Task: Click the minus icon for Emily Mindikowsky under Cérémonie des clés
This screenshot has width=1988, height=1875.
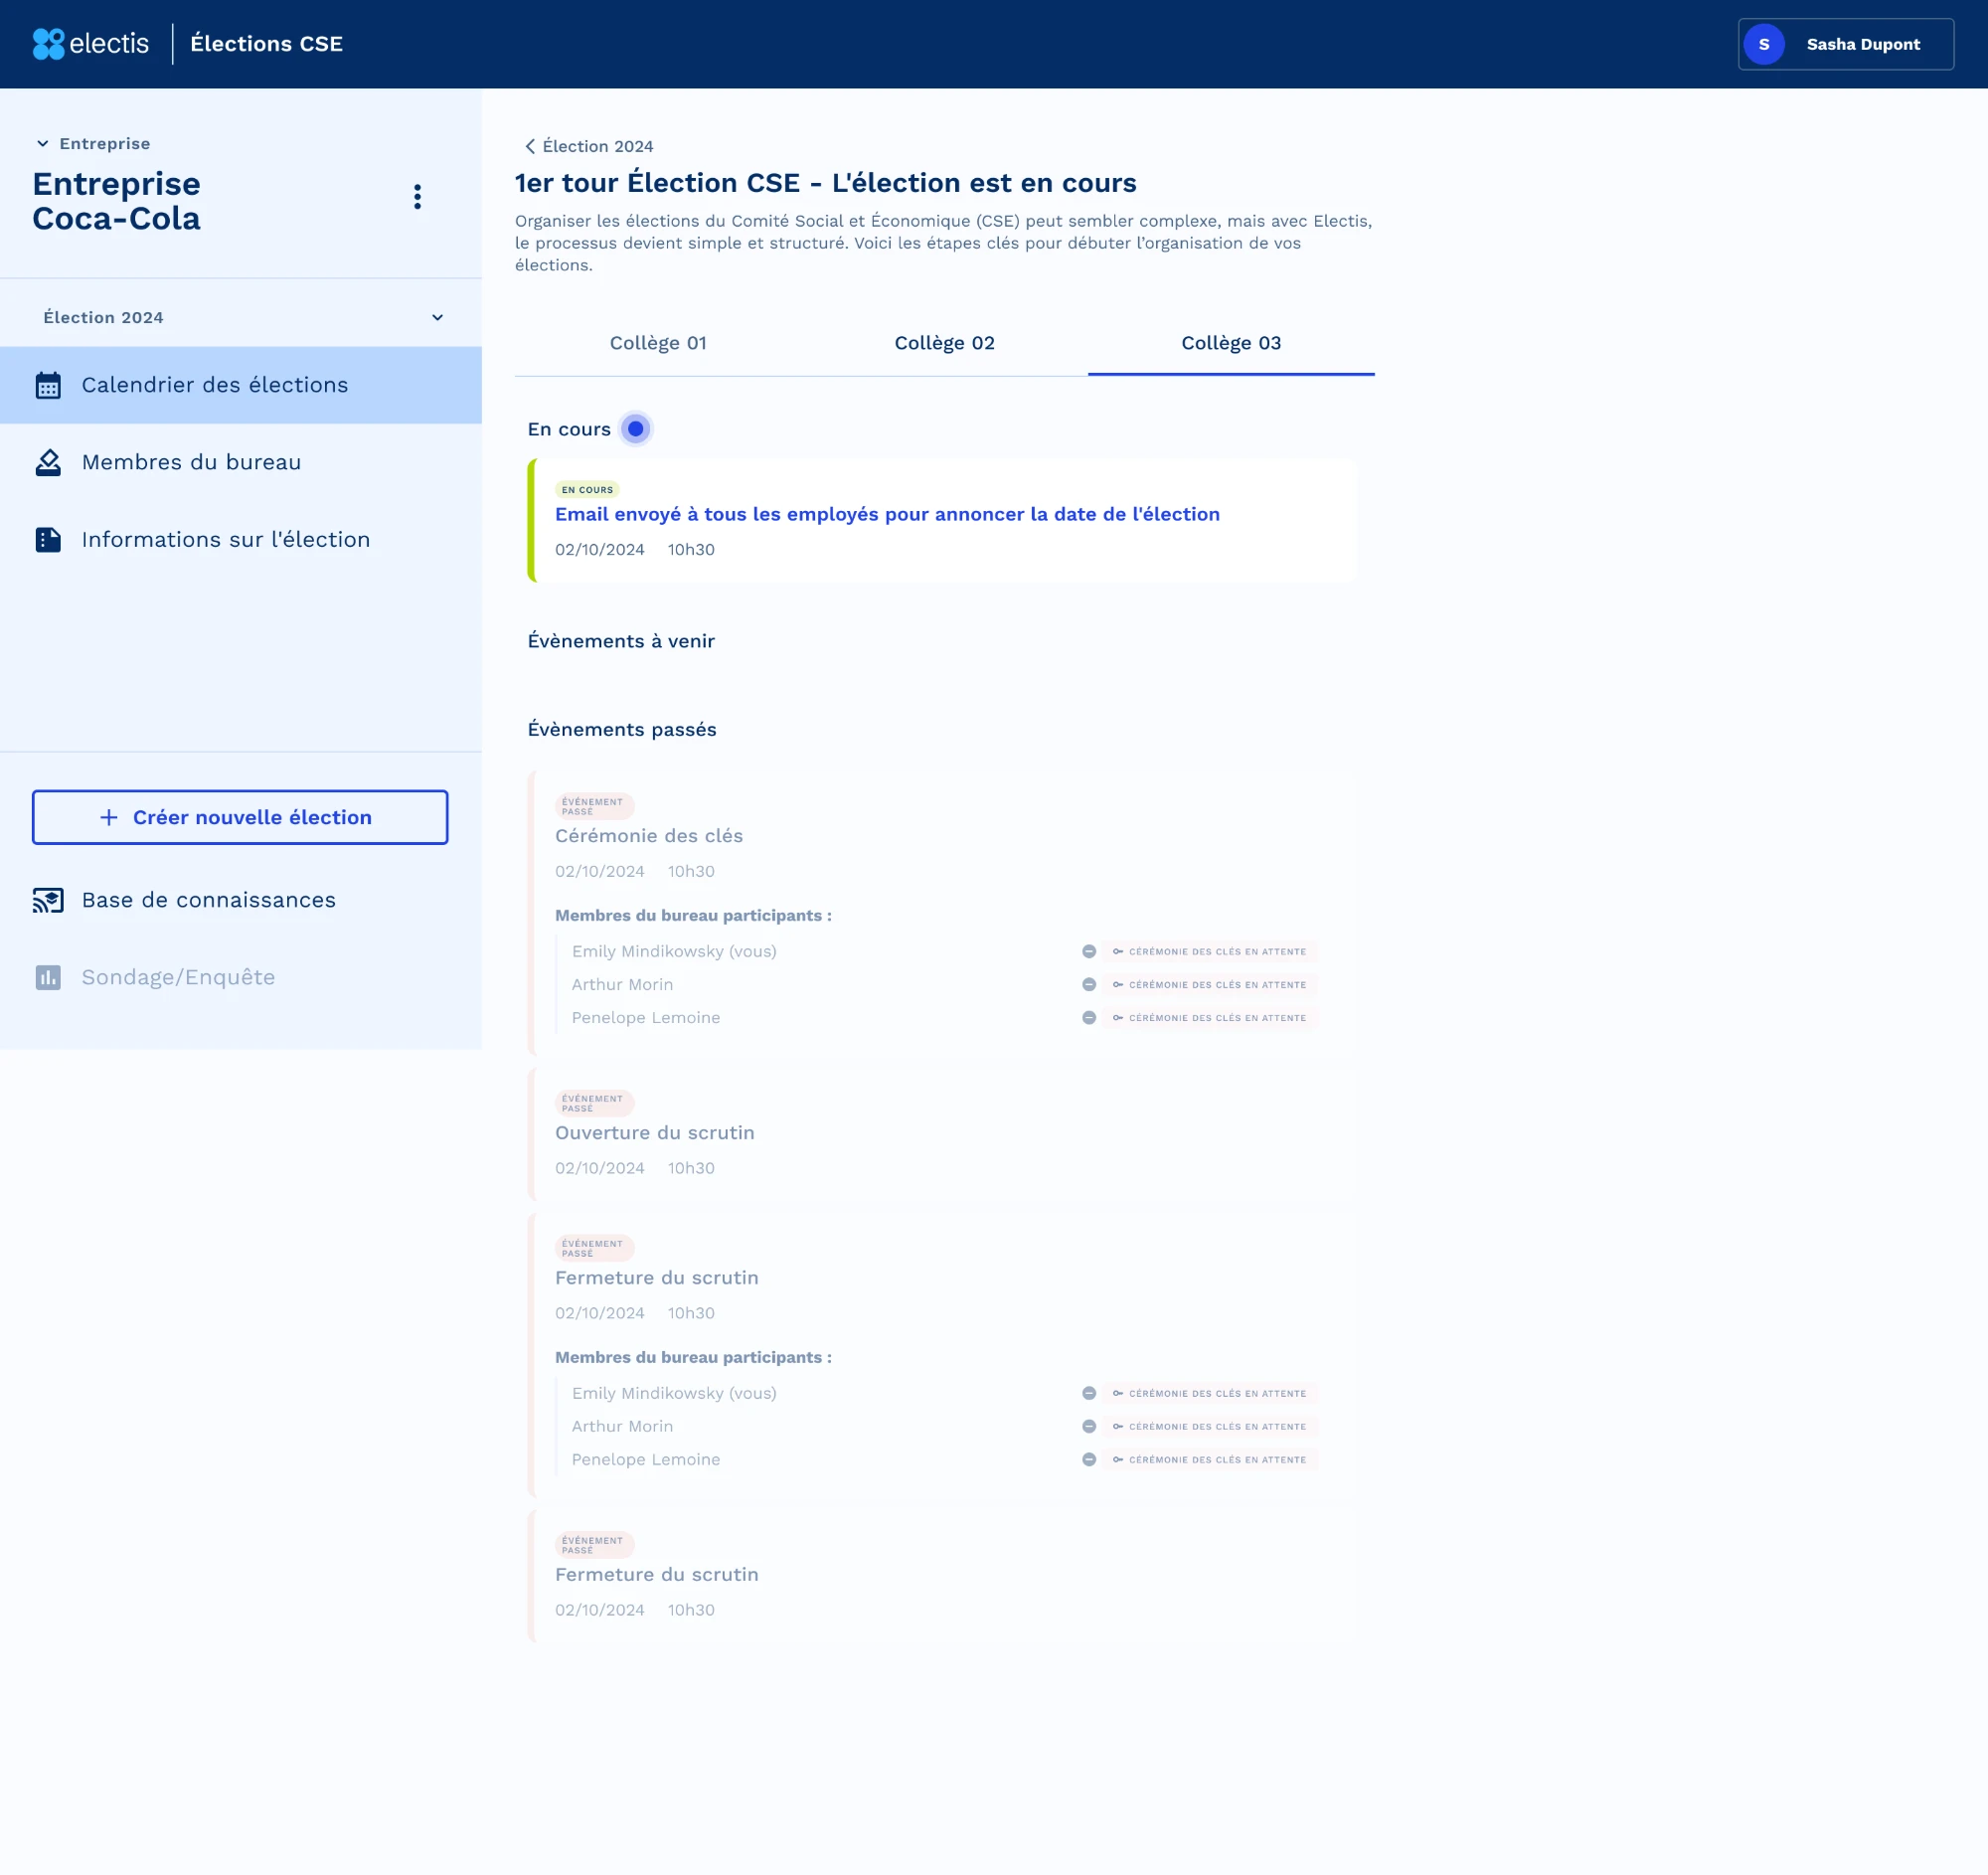Action: 1089,951
